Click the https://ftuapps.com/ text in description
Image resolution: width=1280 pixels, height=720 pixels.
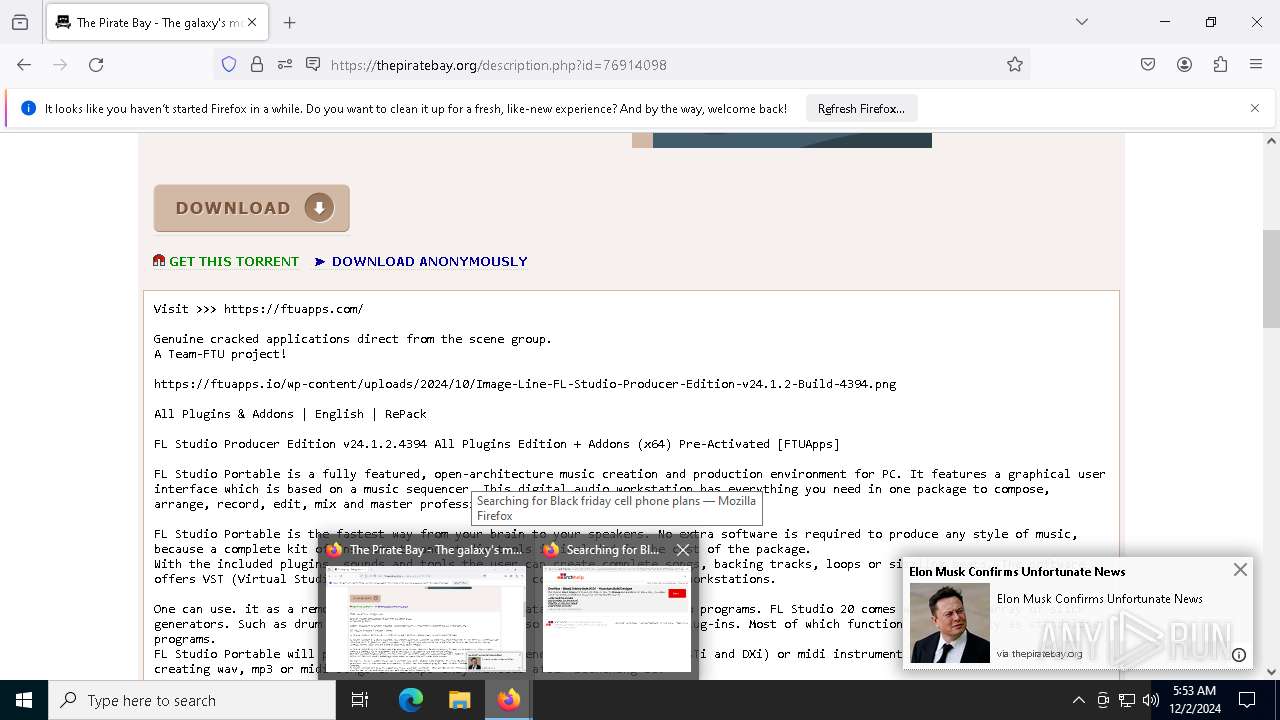point(293,309)
